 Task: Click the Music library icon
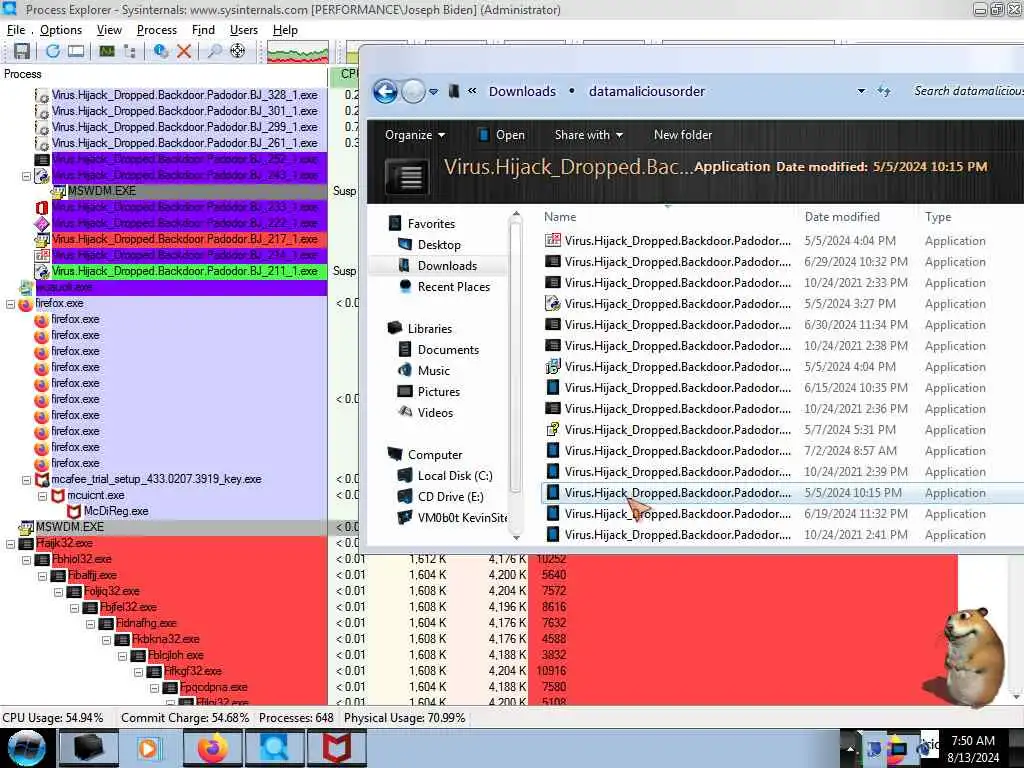[x=405, y=370]
